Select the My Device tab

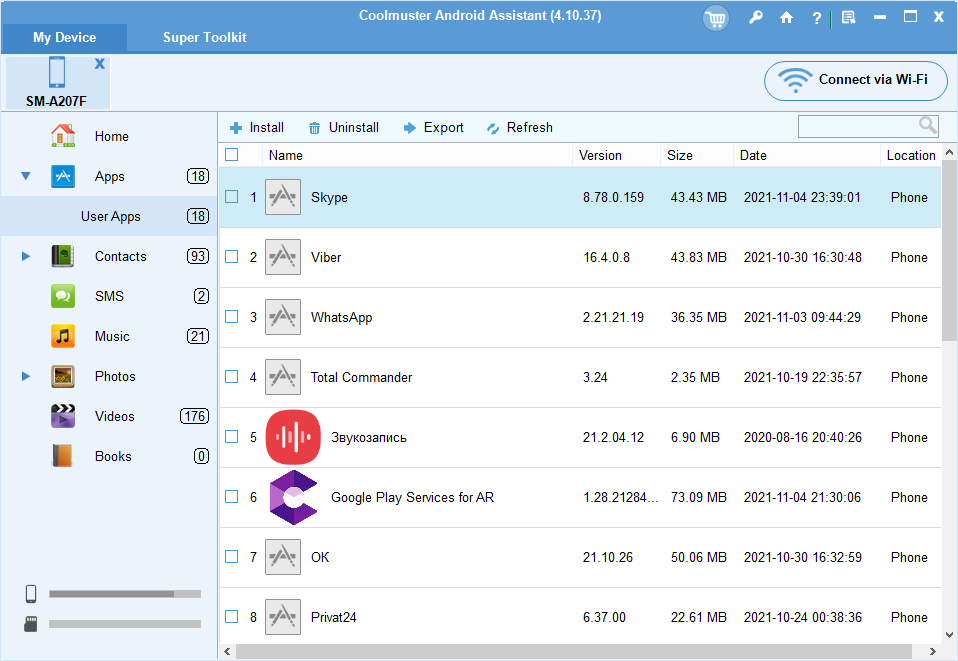[x=64, y=38]
